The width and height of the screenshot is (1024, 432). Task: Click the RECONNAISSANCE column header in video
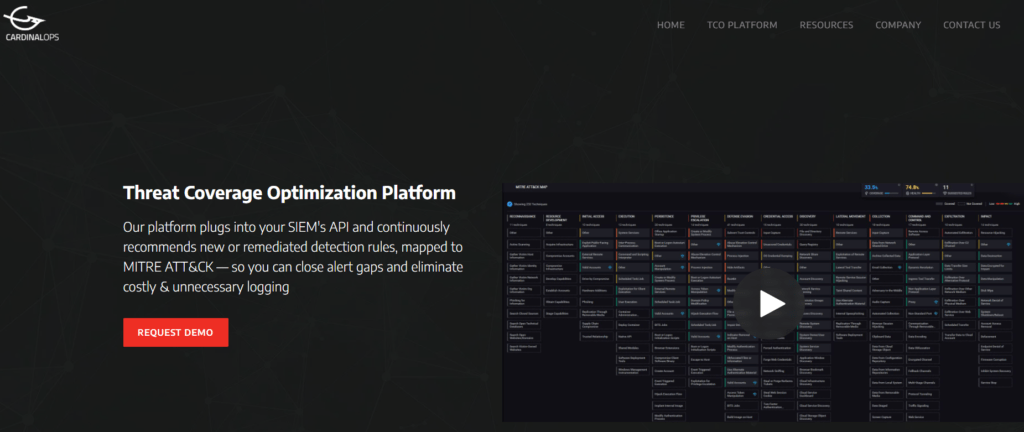(x=522, y=216)
